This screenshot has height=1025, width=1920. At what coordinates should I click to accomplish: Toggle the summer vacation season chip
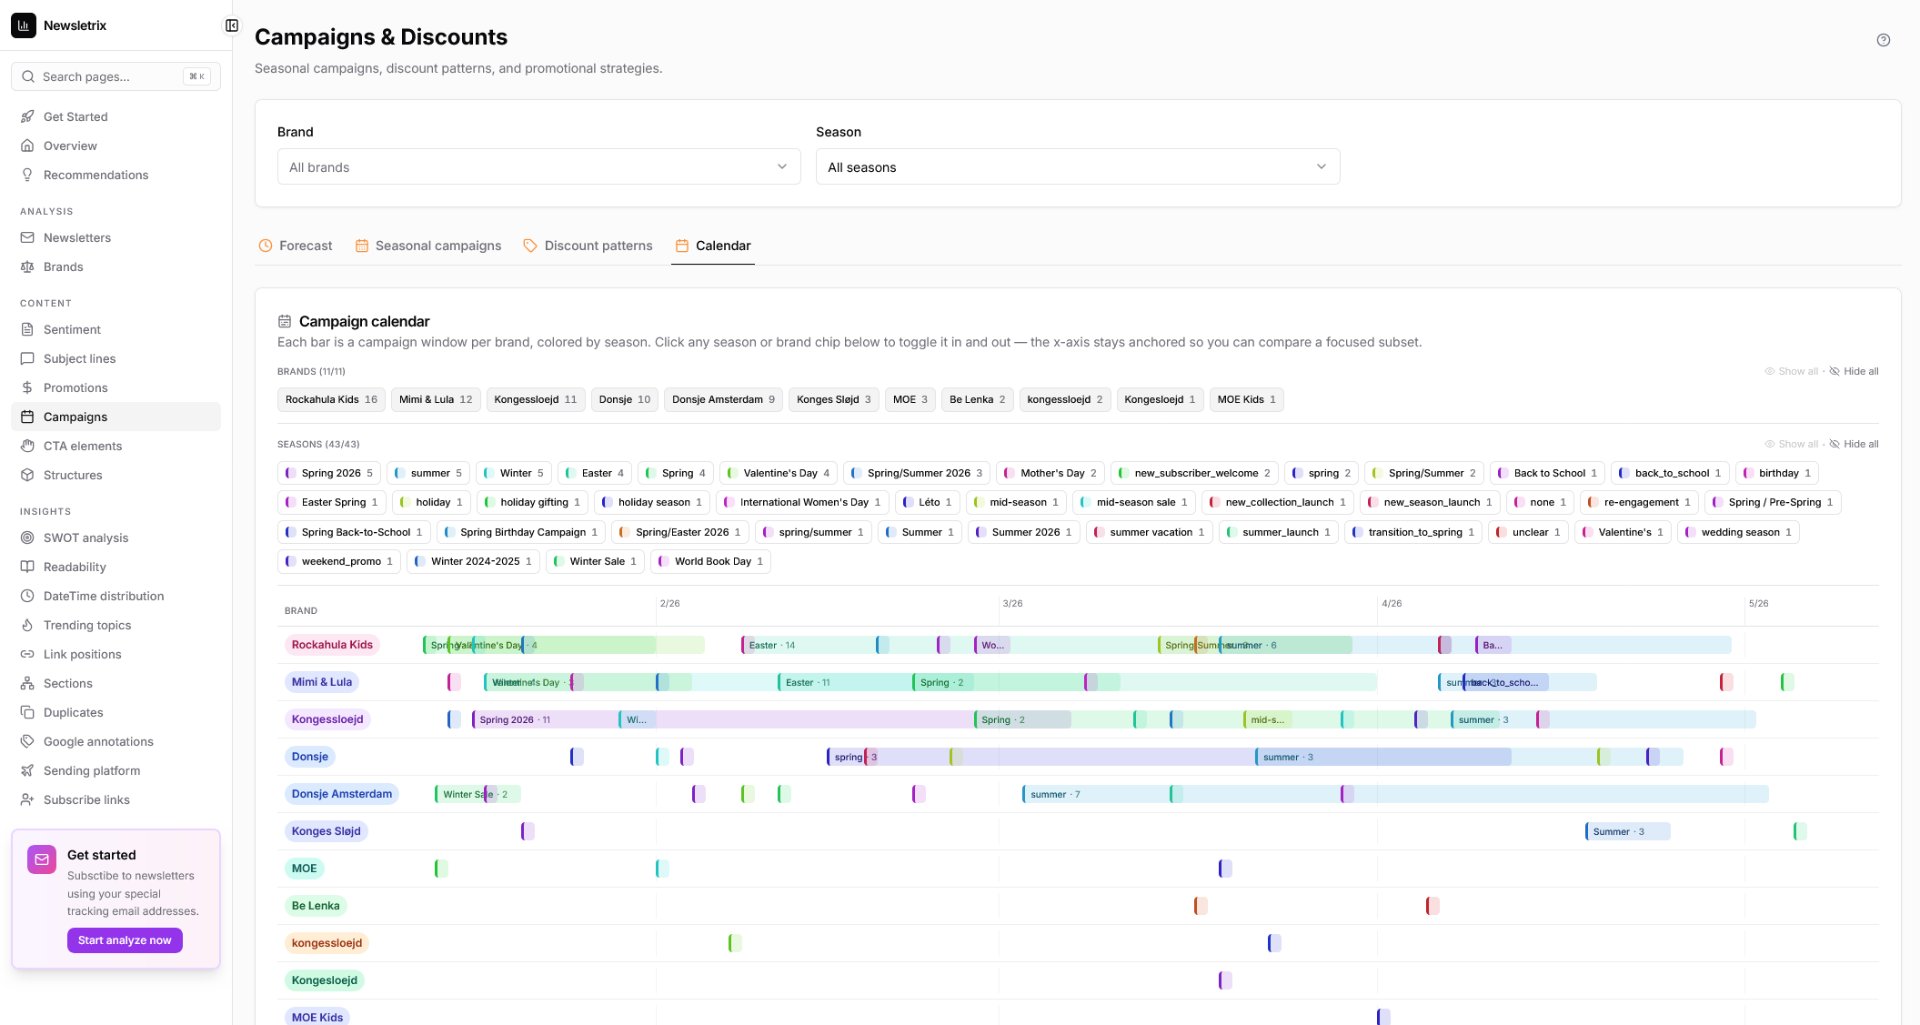[x=1149, y=532]
